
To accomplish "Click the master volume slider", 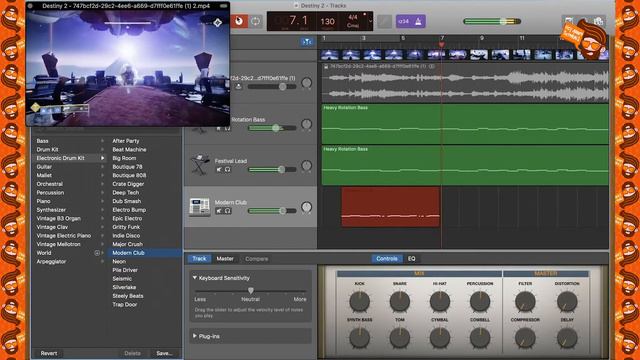I will 492,21.
